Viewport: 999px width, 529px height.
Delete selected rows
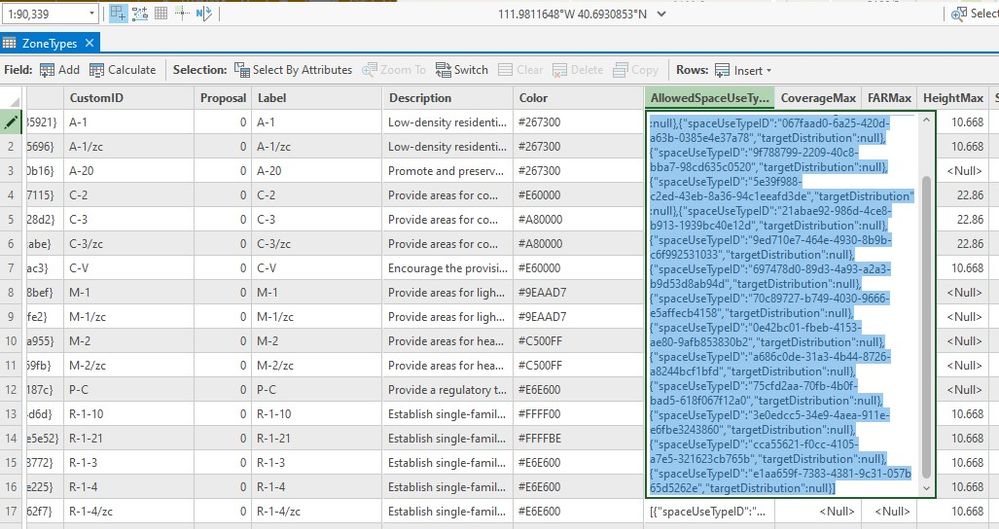point(578,70)
